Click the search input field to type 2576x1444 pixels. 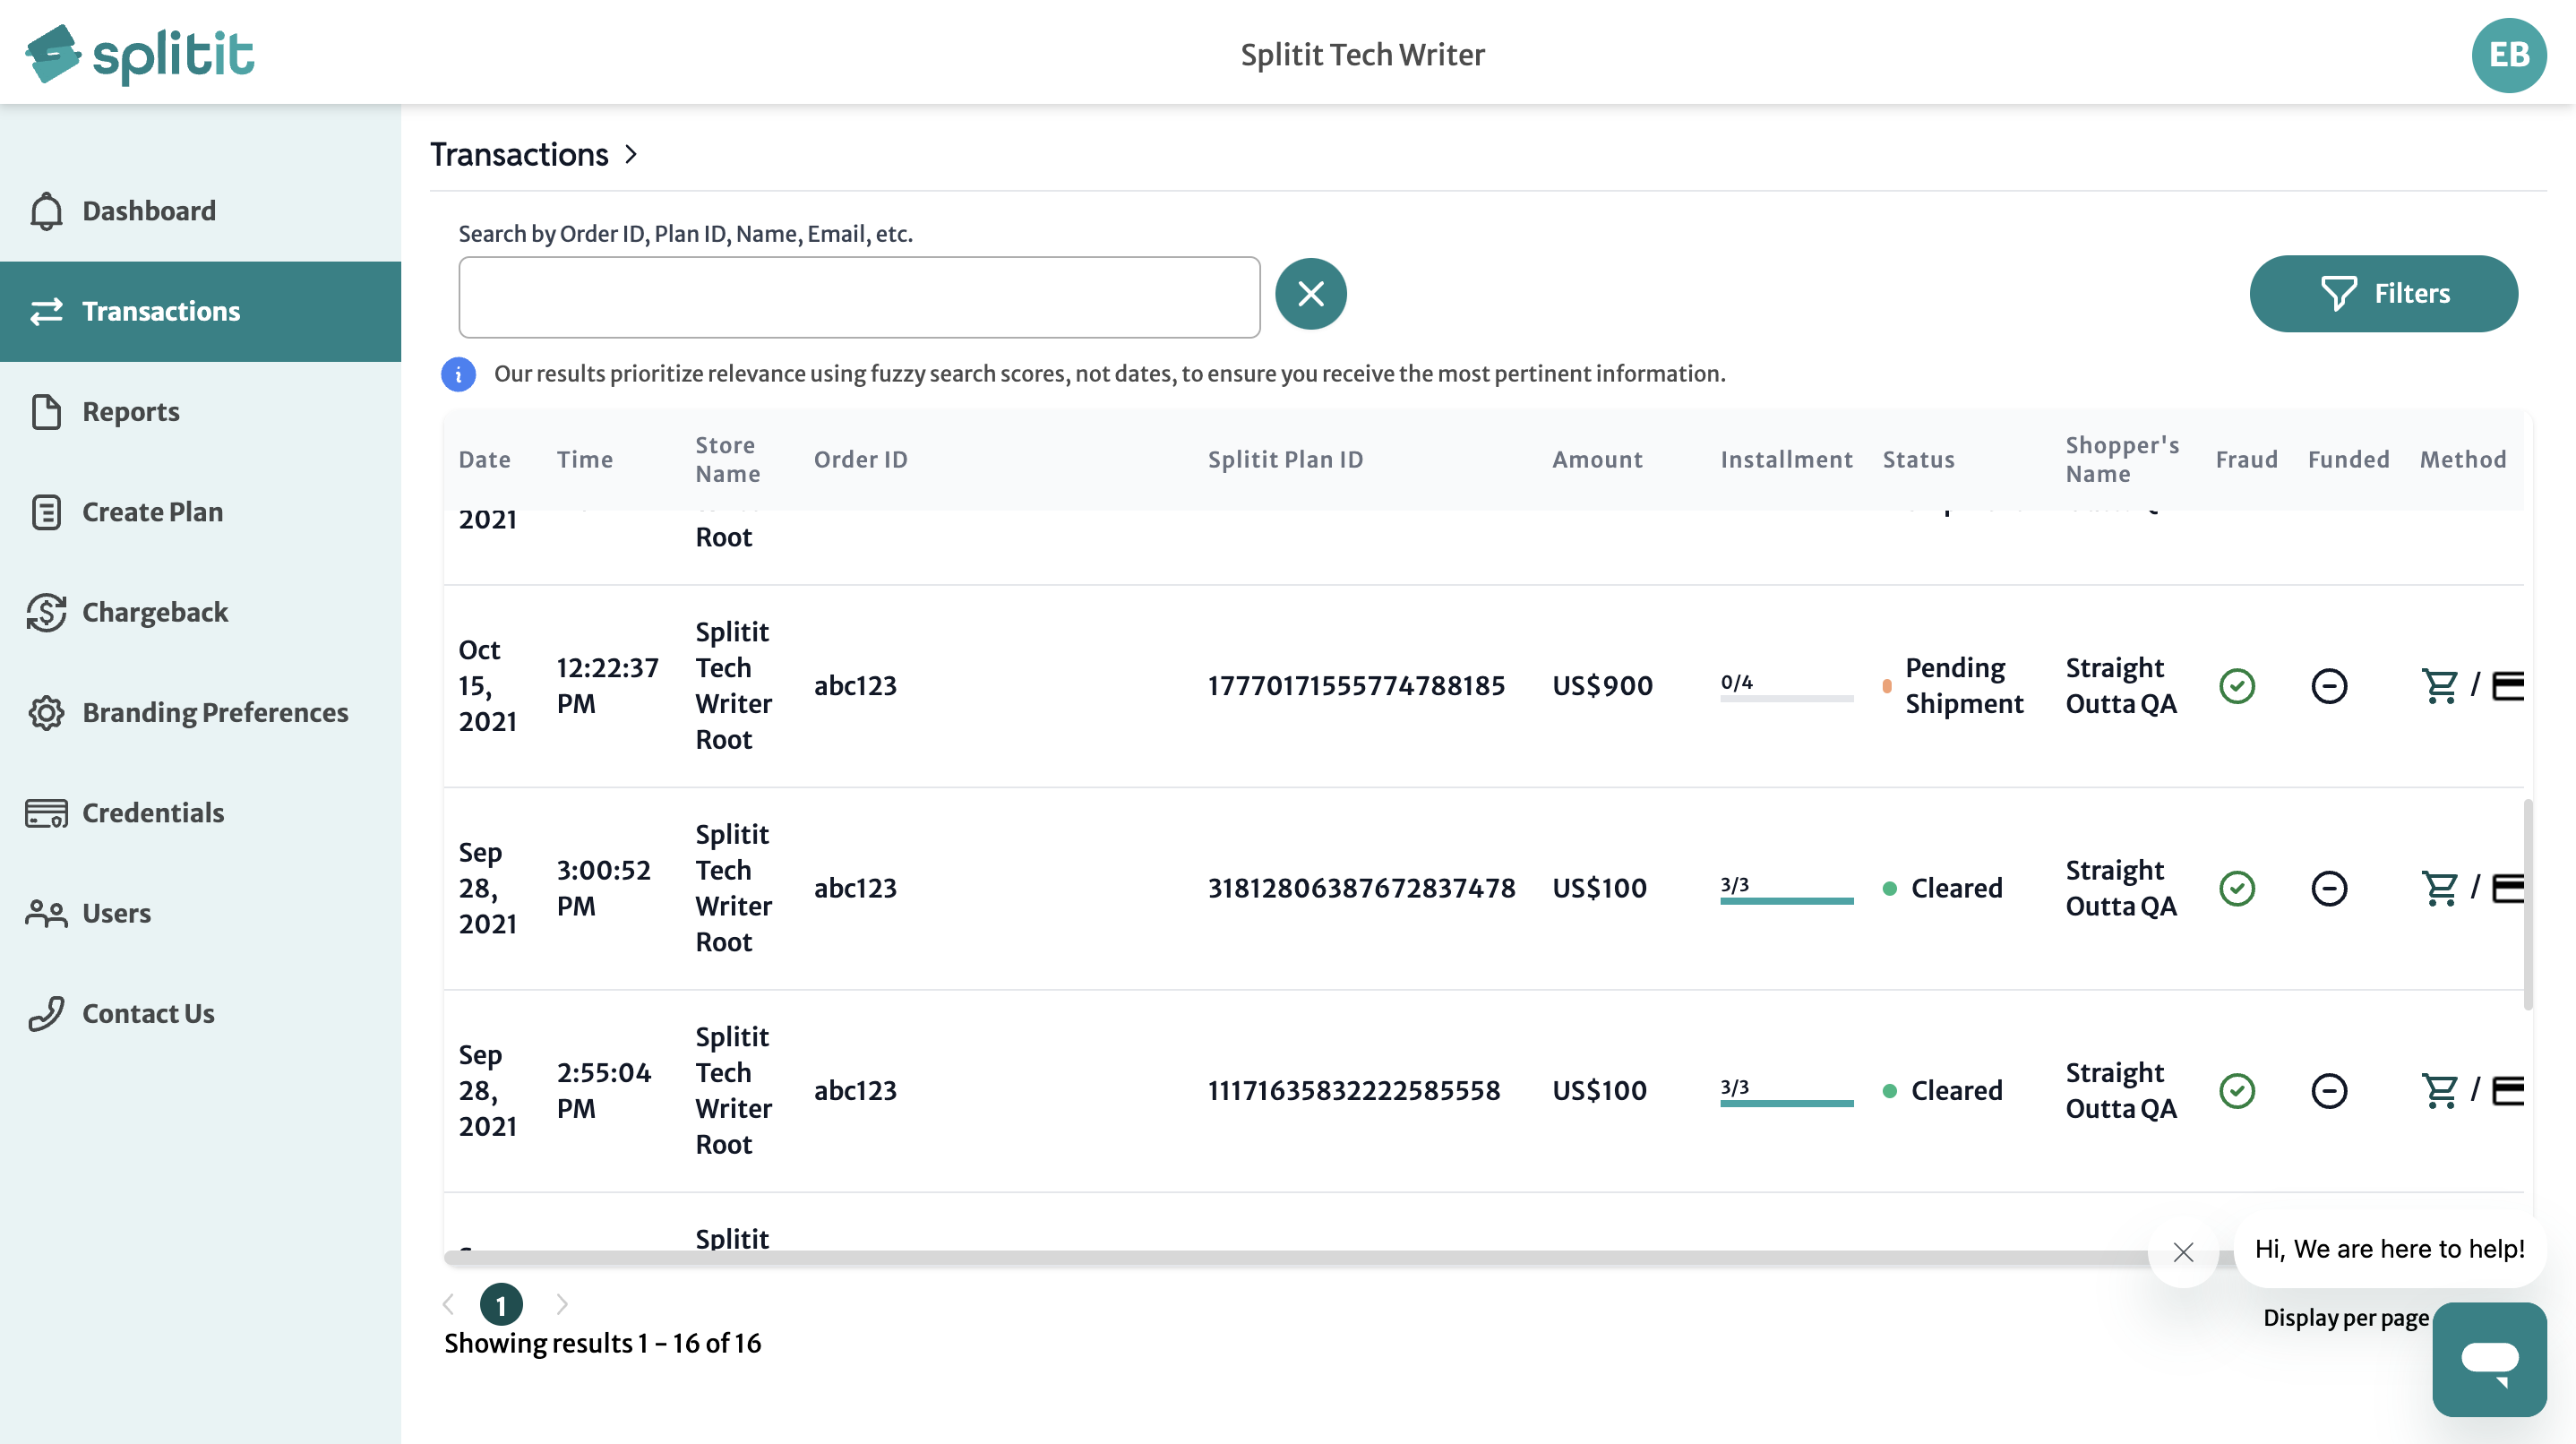(860, 296)
